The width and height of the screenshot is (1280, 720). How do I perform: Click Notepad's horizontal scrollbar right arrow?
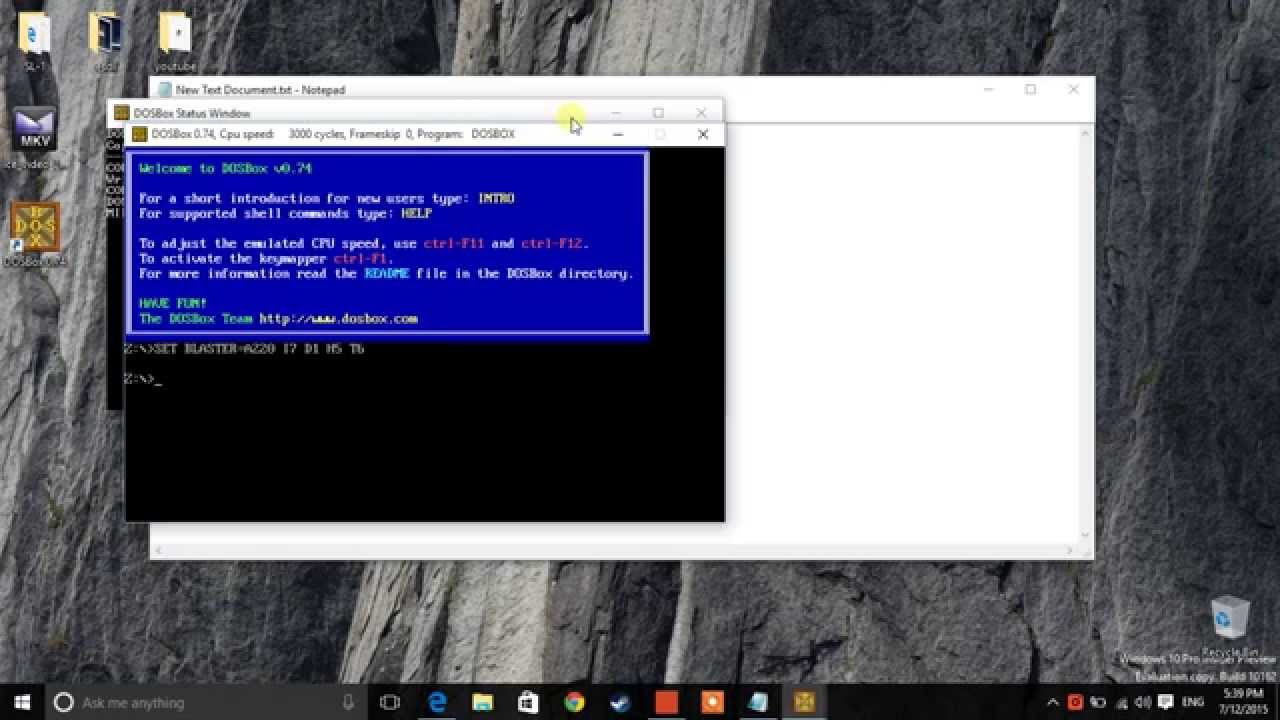(1069, 551)
